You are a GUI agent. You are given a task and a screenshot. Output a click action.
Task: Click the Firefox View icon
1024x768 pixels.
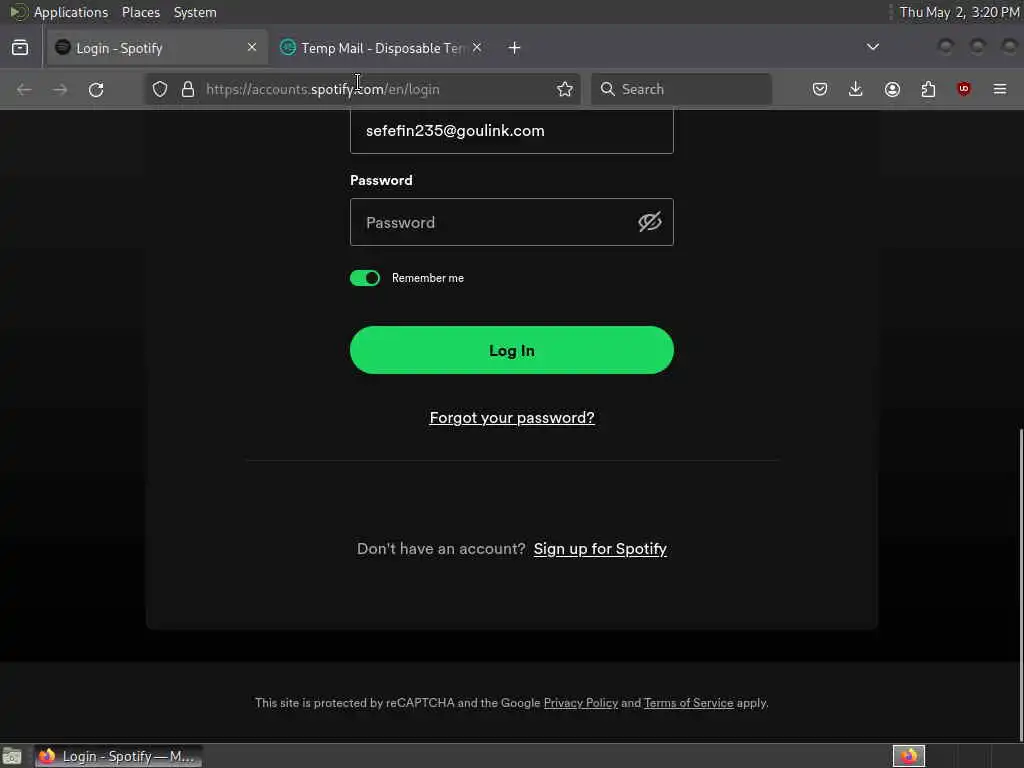(20, 48)
